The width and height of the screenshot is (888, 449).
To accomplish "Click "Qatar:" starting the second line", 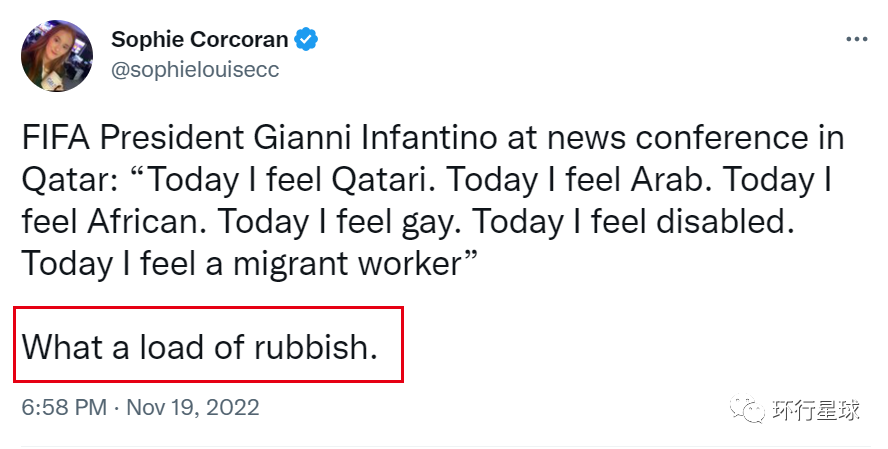I will coord(65,180).
